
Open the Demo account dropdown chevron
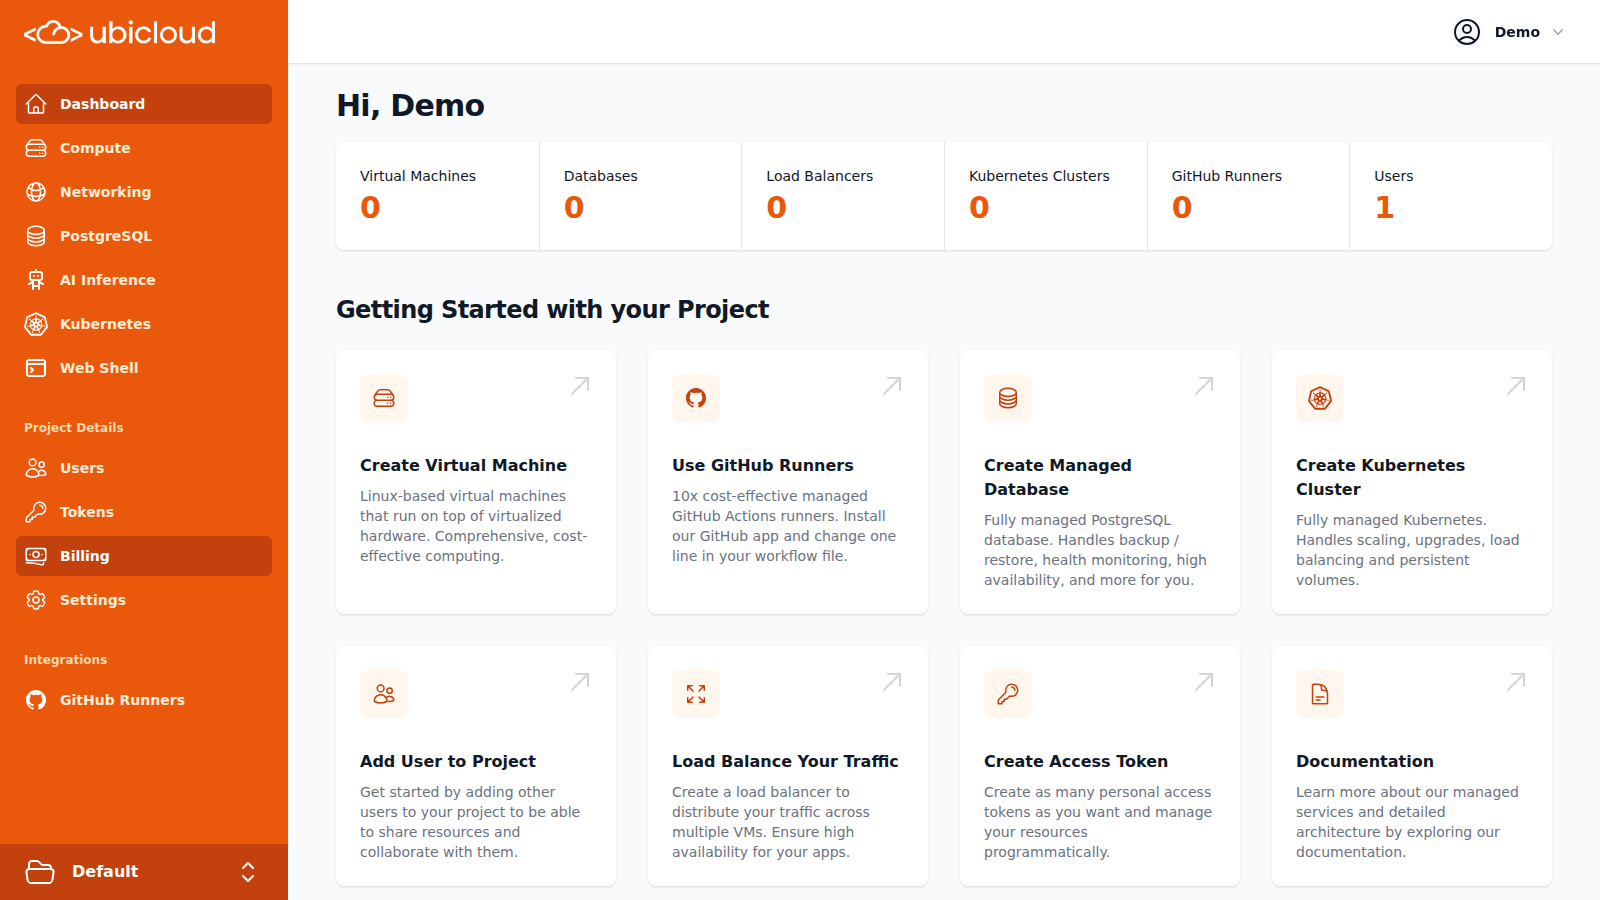point(1558,32)
